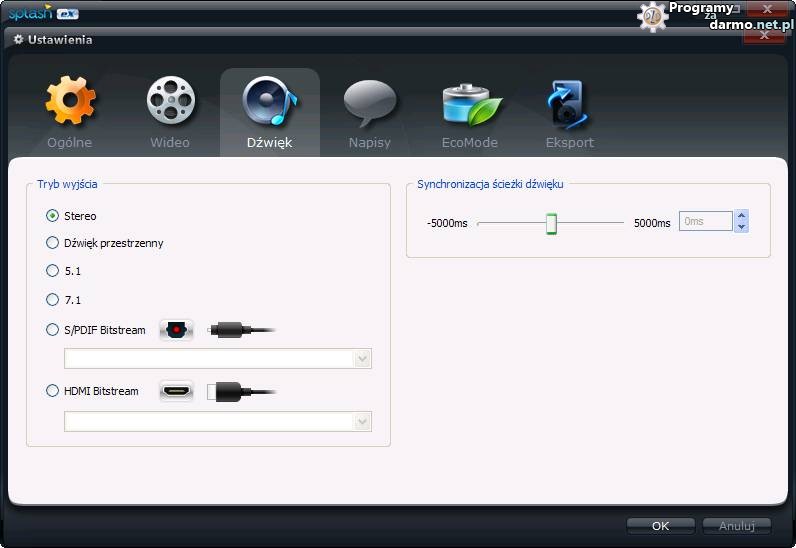Click the audio synchronization slider handle
This screenshot has height=548, width=796.
(x=551, y=223)
